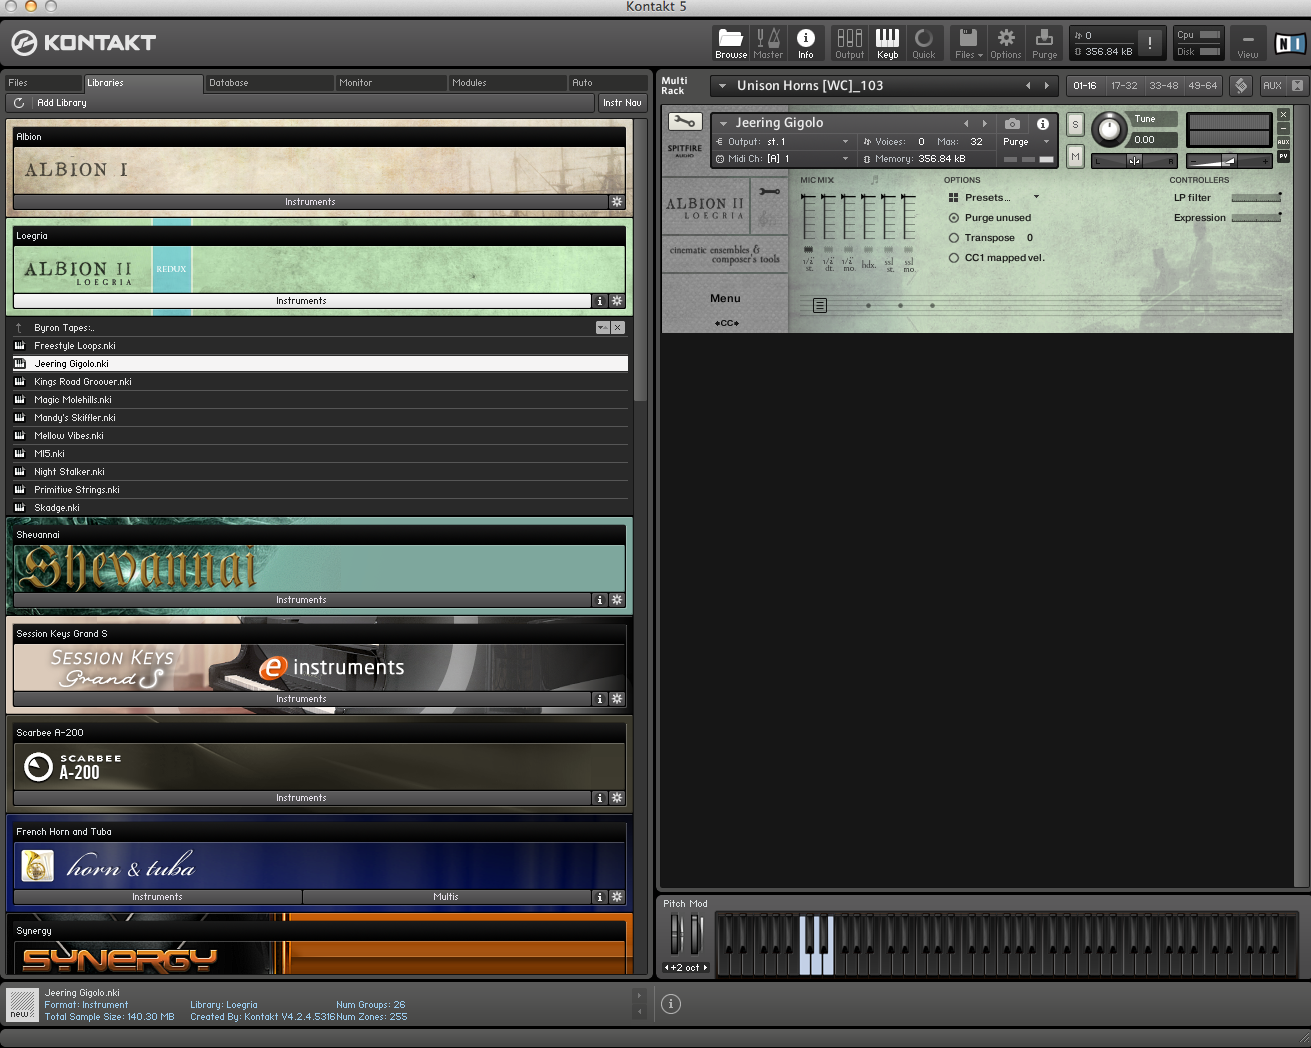The width and height of the screenshot is (1311, 1048).
Task: Click Menu in Albion II panel
Action: (x=725, y=299)
